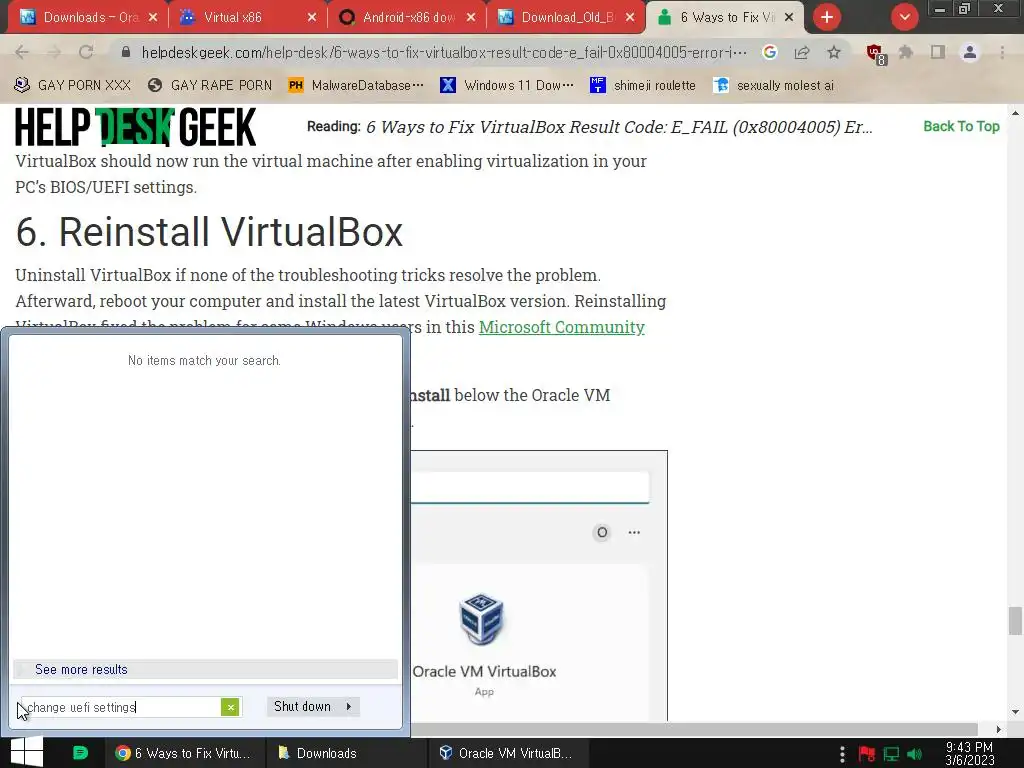This screenshot has height=768, width=1024.
Task: Click the horizontal page scrollbar
Action: [x=695, y=729]
